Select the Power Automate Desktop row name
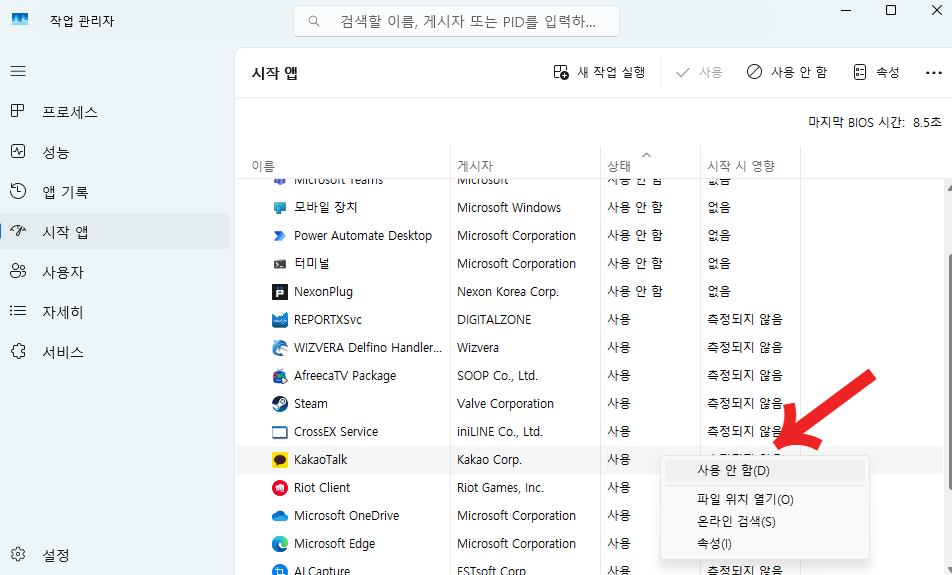Image resolution: width=952 pixels, height=575 pixels. 362,236
